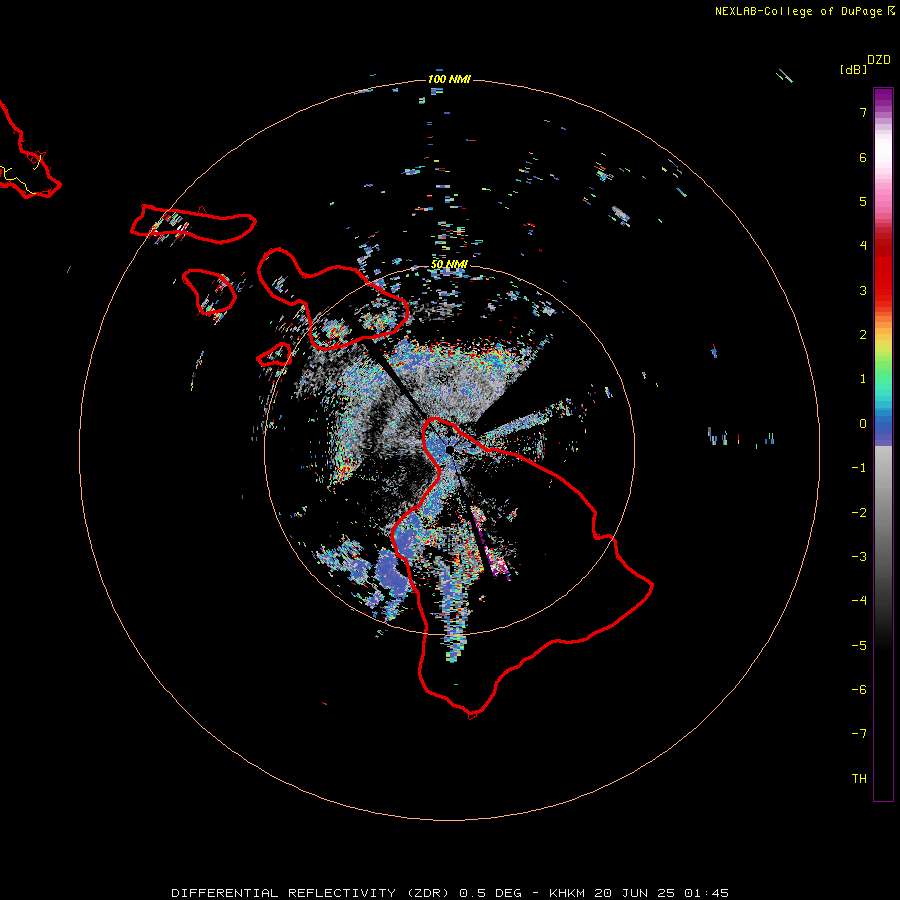Screen dimensions: 900x900
Task: Click the -1 value on color scale
Action: (x=859, y=468)
